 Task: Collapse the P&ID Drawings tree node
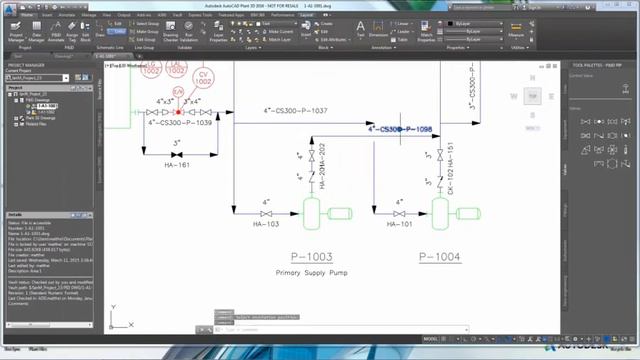pyautogui.click(x=16, y=100)
